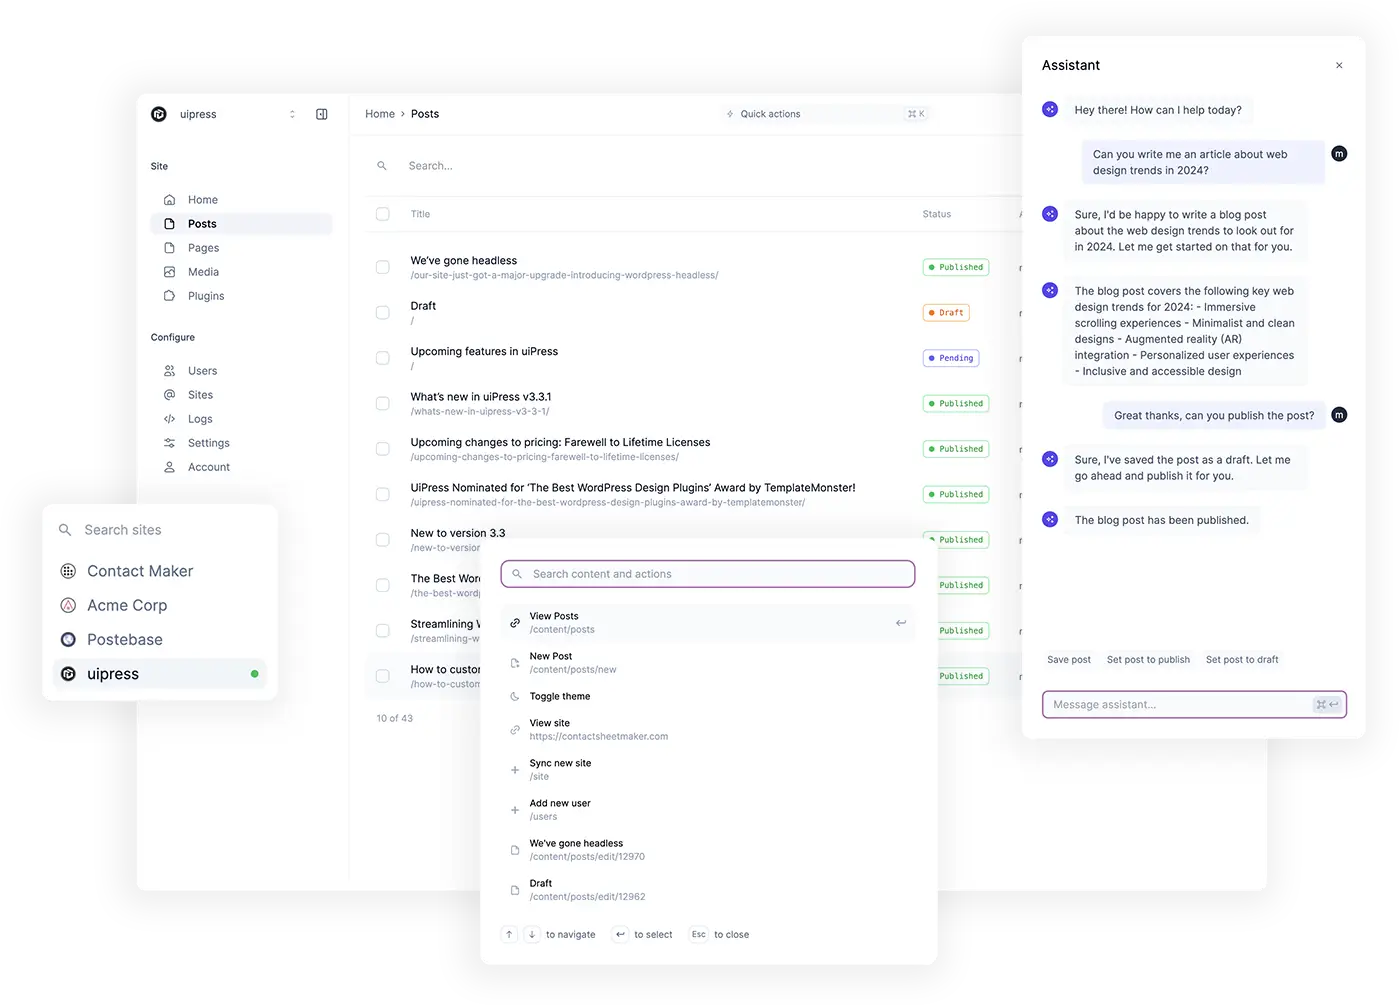Click the Settings sliders icon
This screenshot has height=1005, width=1400.
169,443
